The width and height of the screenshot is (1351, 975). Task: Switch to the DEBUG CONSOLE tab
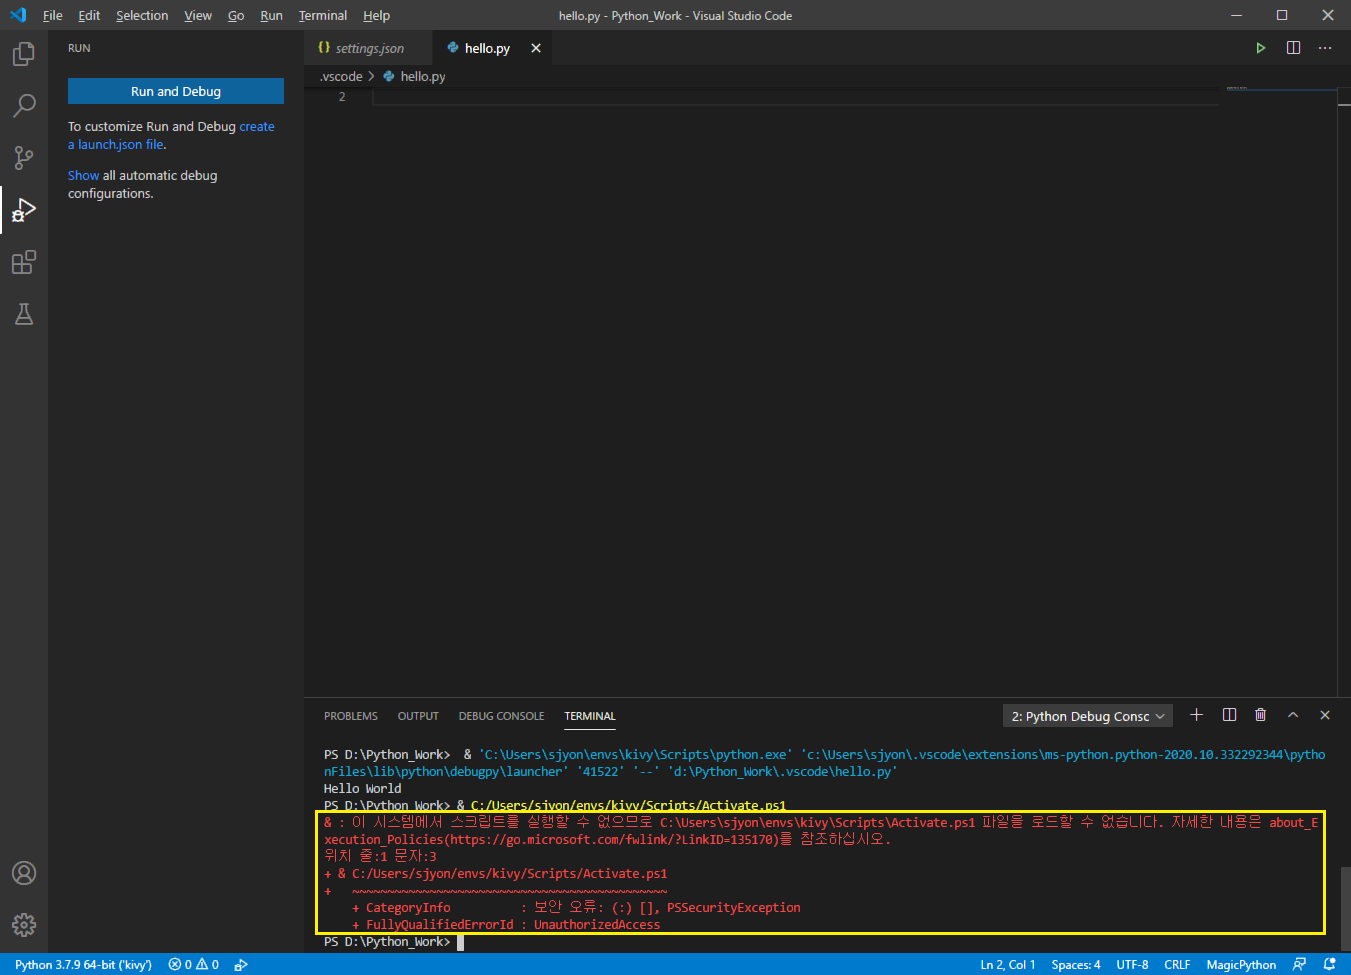[x=501, y=716]
